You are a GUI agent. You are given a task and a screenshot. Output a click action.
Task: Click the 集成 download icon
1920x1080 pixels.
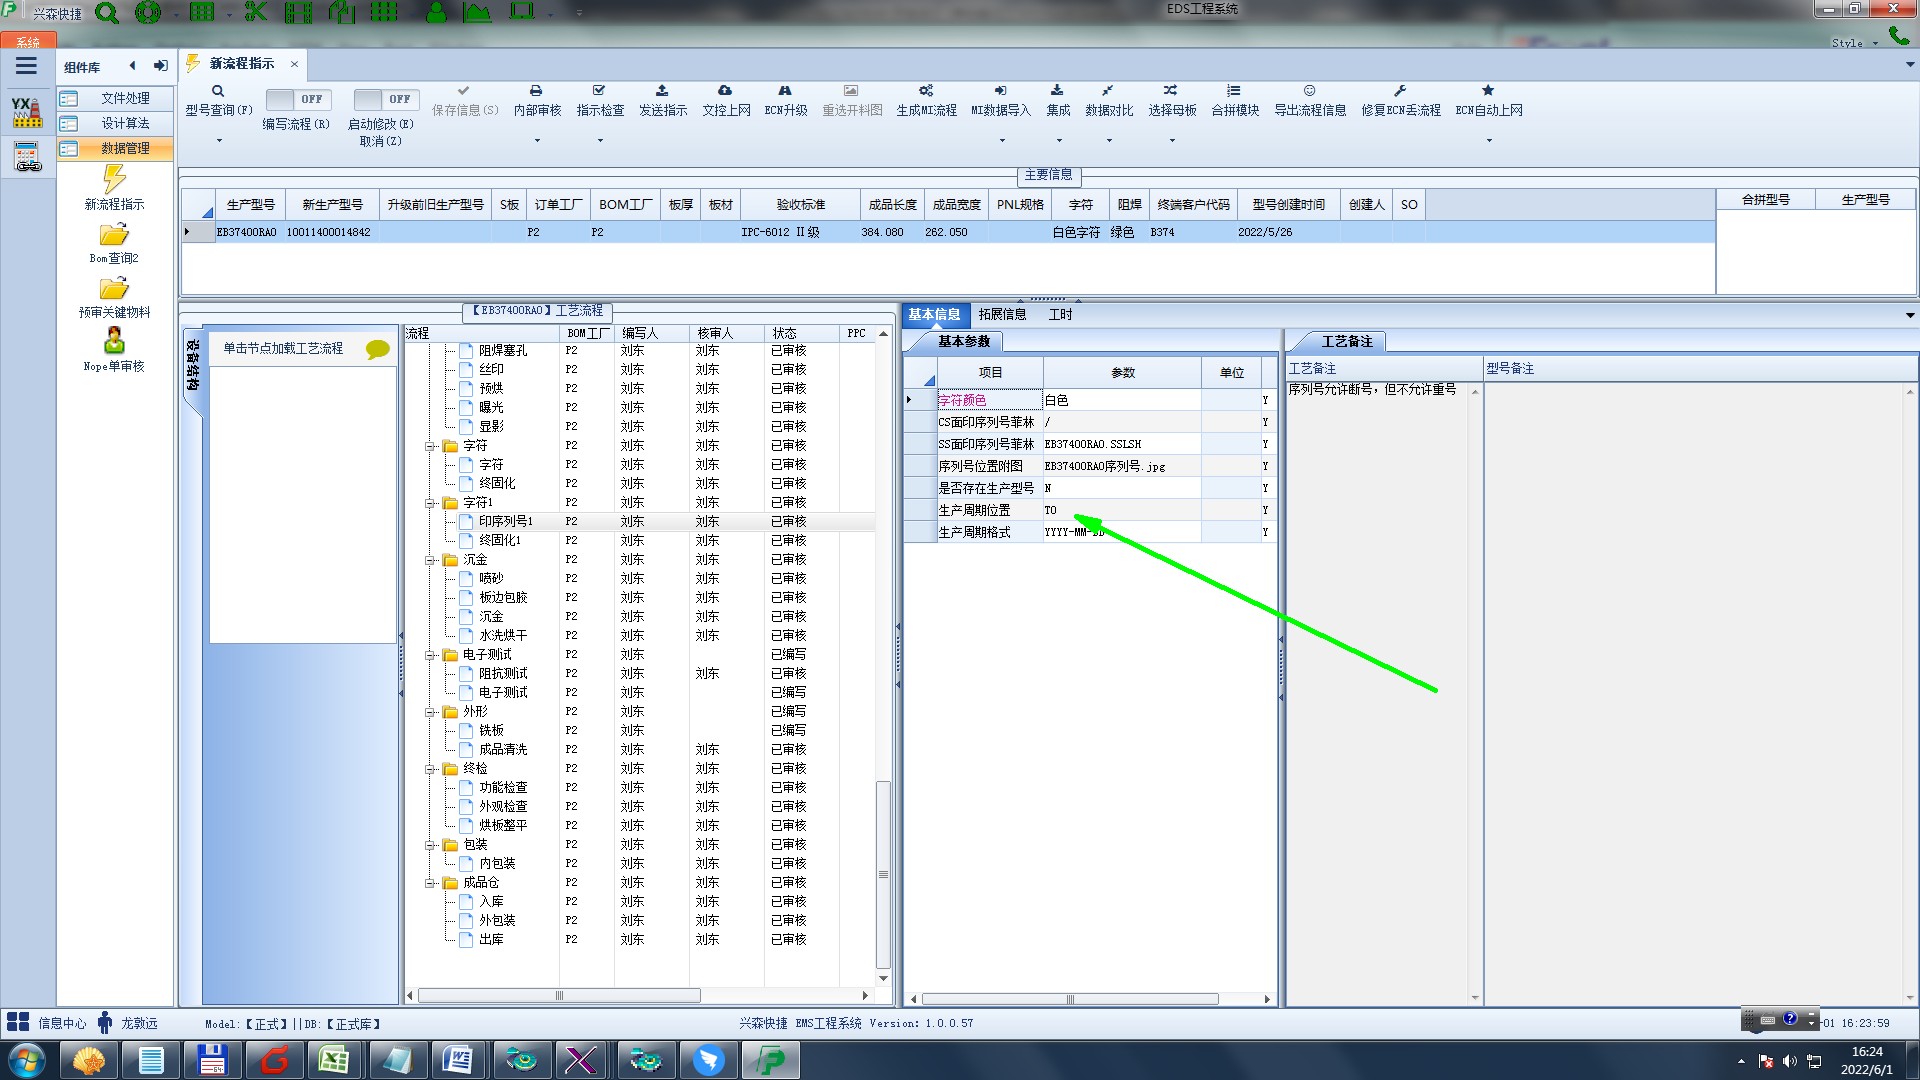click(x=1057, y=91)
